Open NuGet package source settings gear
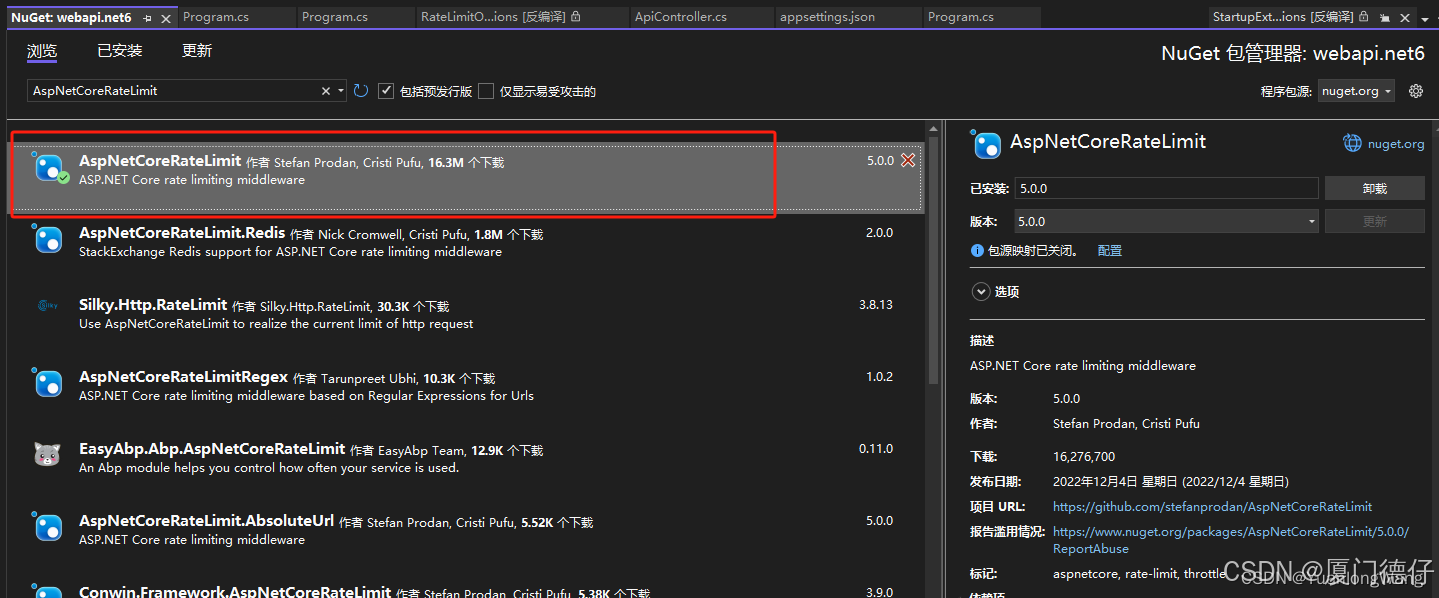The image size is (1439, 598). pyautogui.click(x=1416, y=91)
